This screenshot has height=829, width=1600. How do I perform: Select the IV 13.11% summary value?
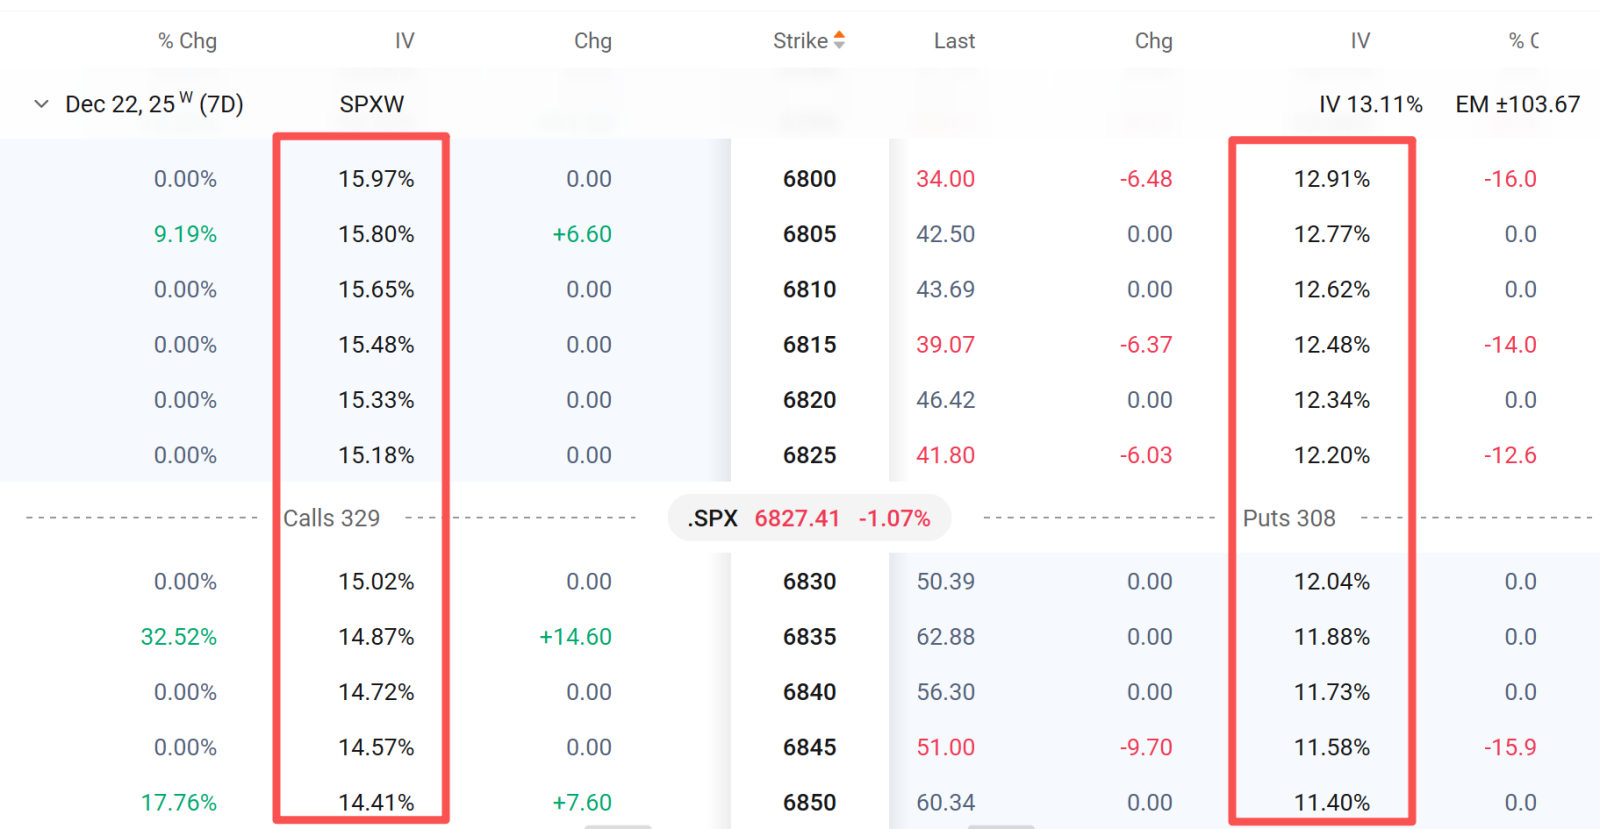coord(1370,104)
